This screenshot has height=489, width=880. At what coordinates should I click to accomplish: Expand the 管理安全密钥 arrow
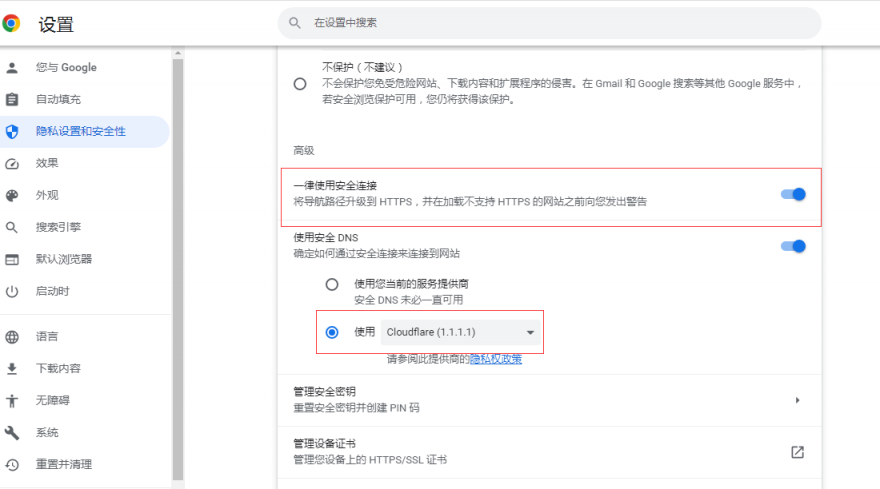pos(797,400)
